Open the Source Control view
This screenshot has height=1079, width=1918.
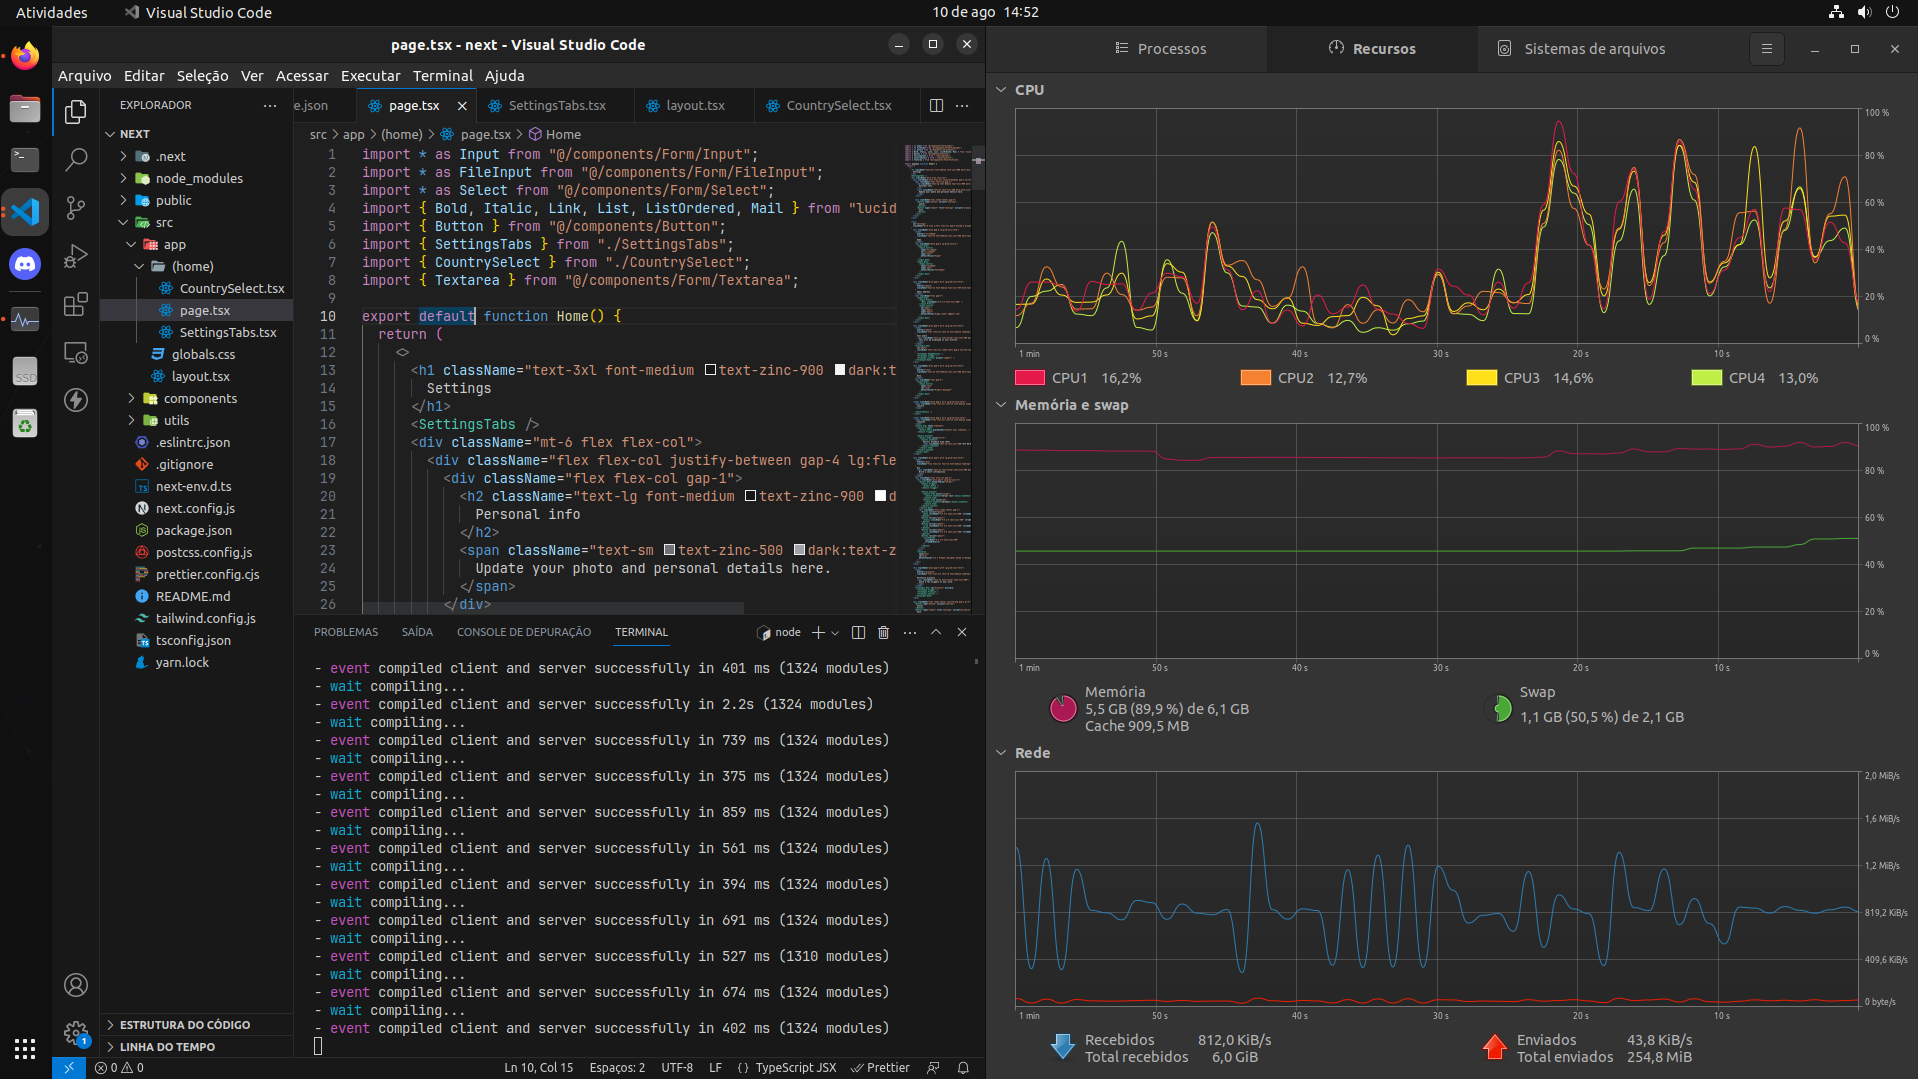click(x=76, y=208)
